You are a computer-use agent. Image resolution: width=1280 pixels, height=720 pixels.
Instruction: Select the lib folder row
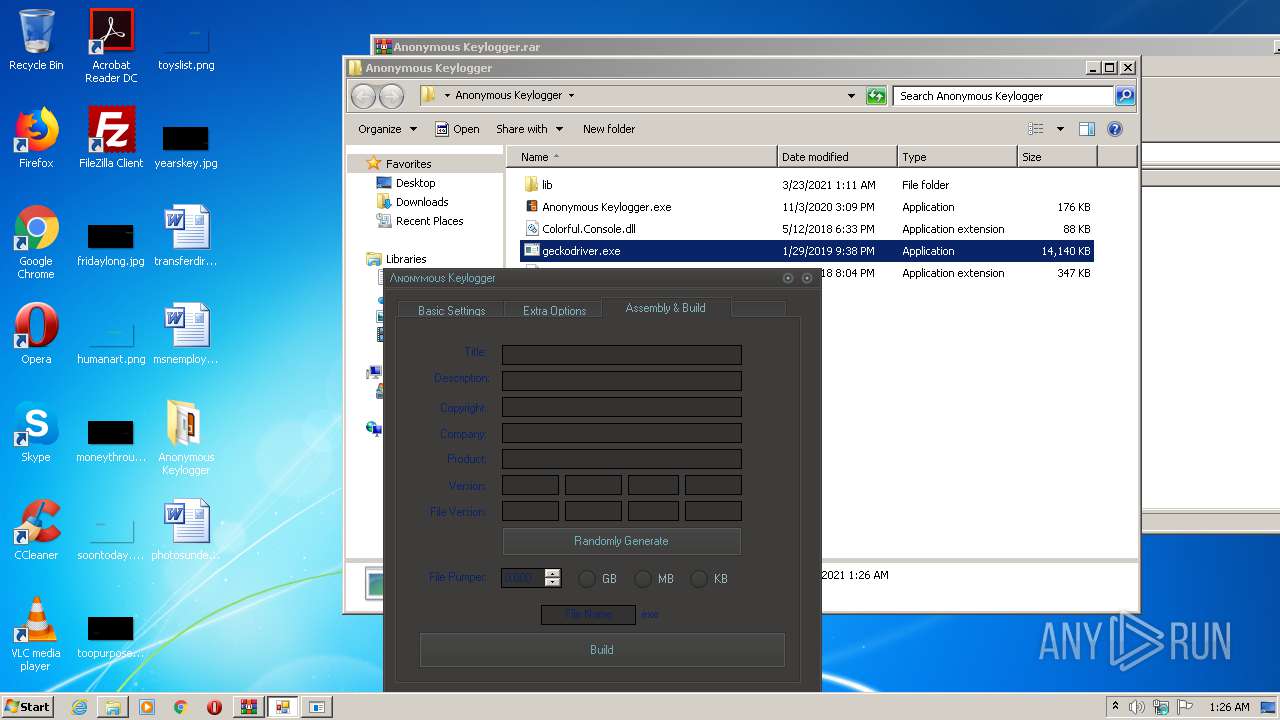coord(807,185)
